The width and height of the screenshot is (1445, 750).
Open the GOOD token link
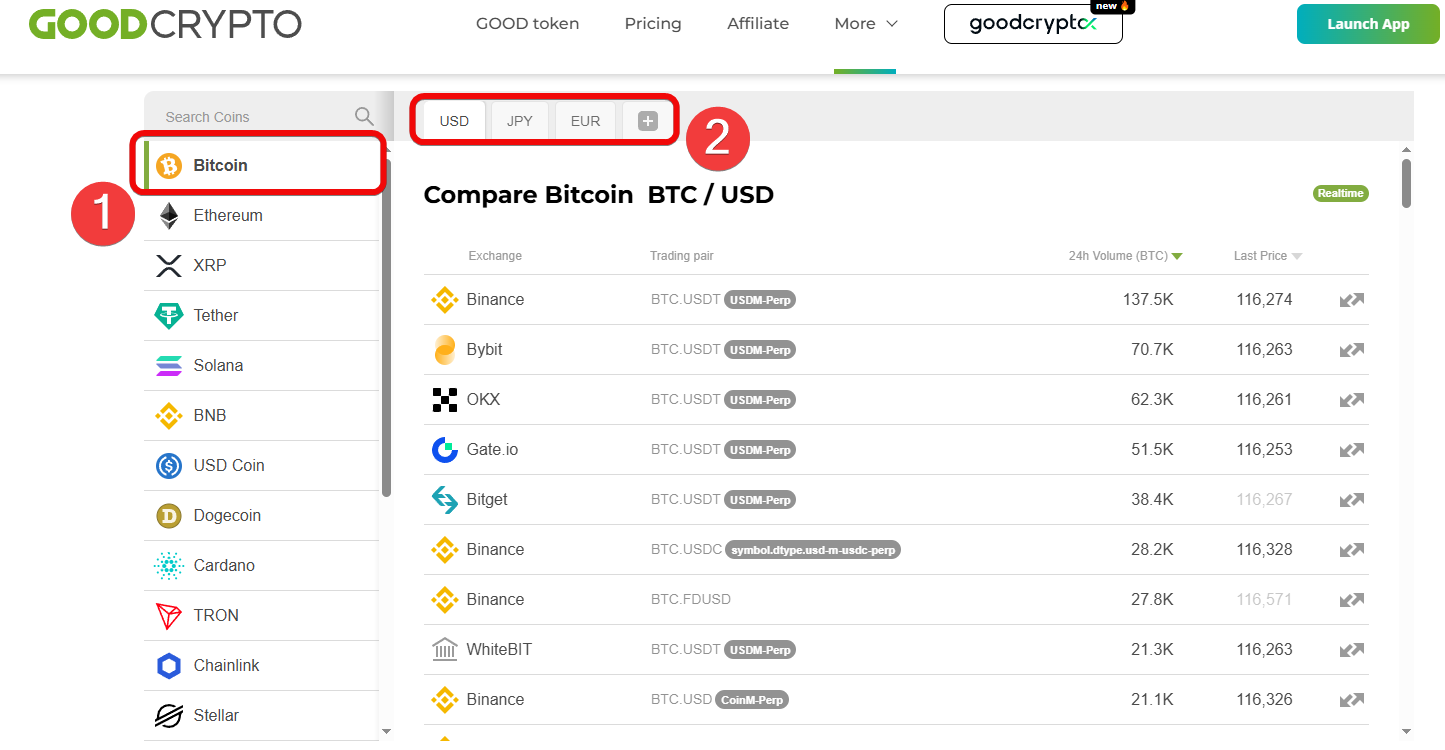(x=527, y=24)
